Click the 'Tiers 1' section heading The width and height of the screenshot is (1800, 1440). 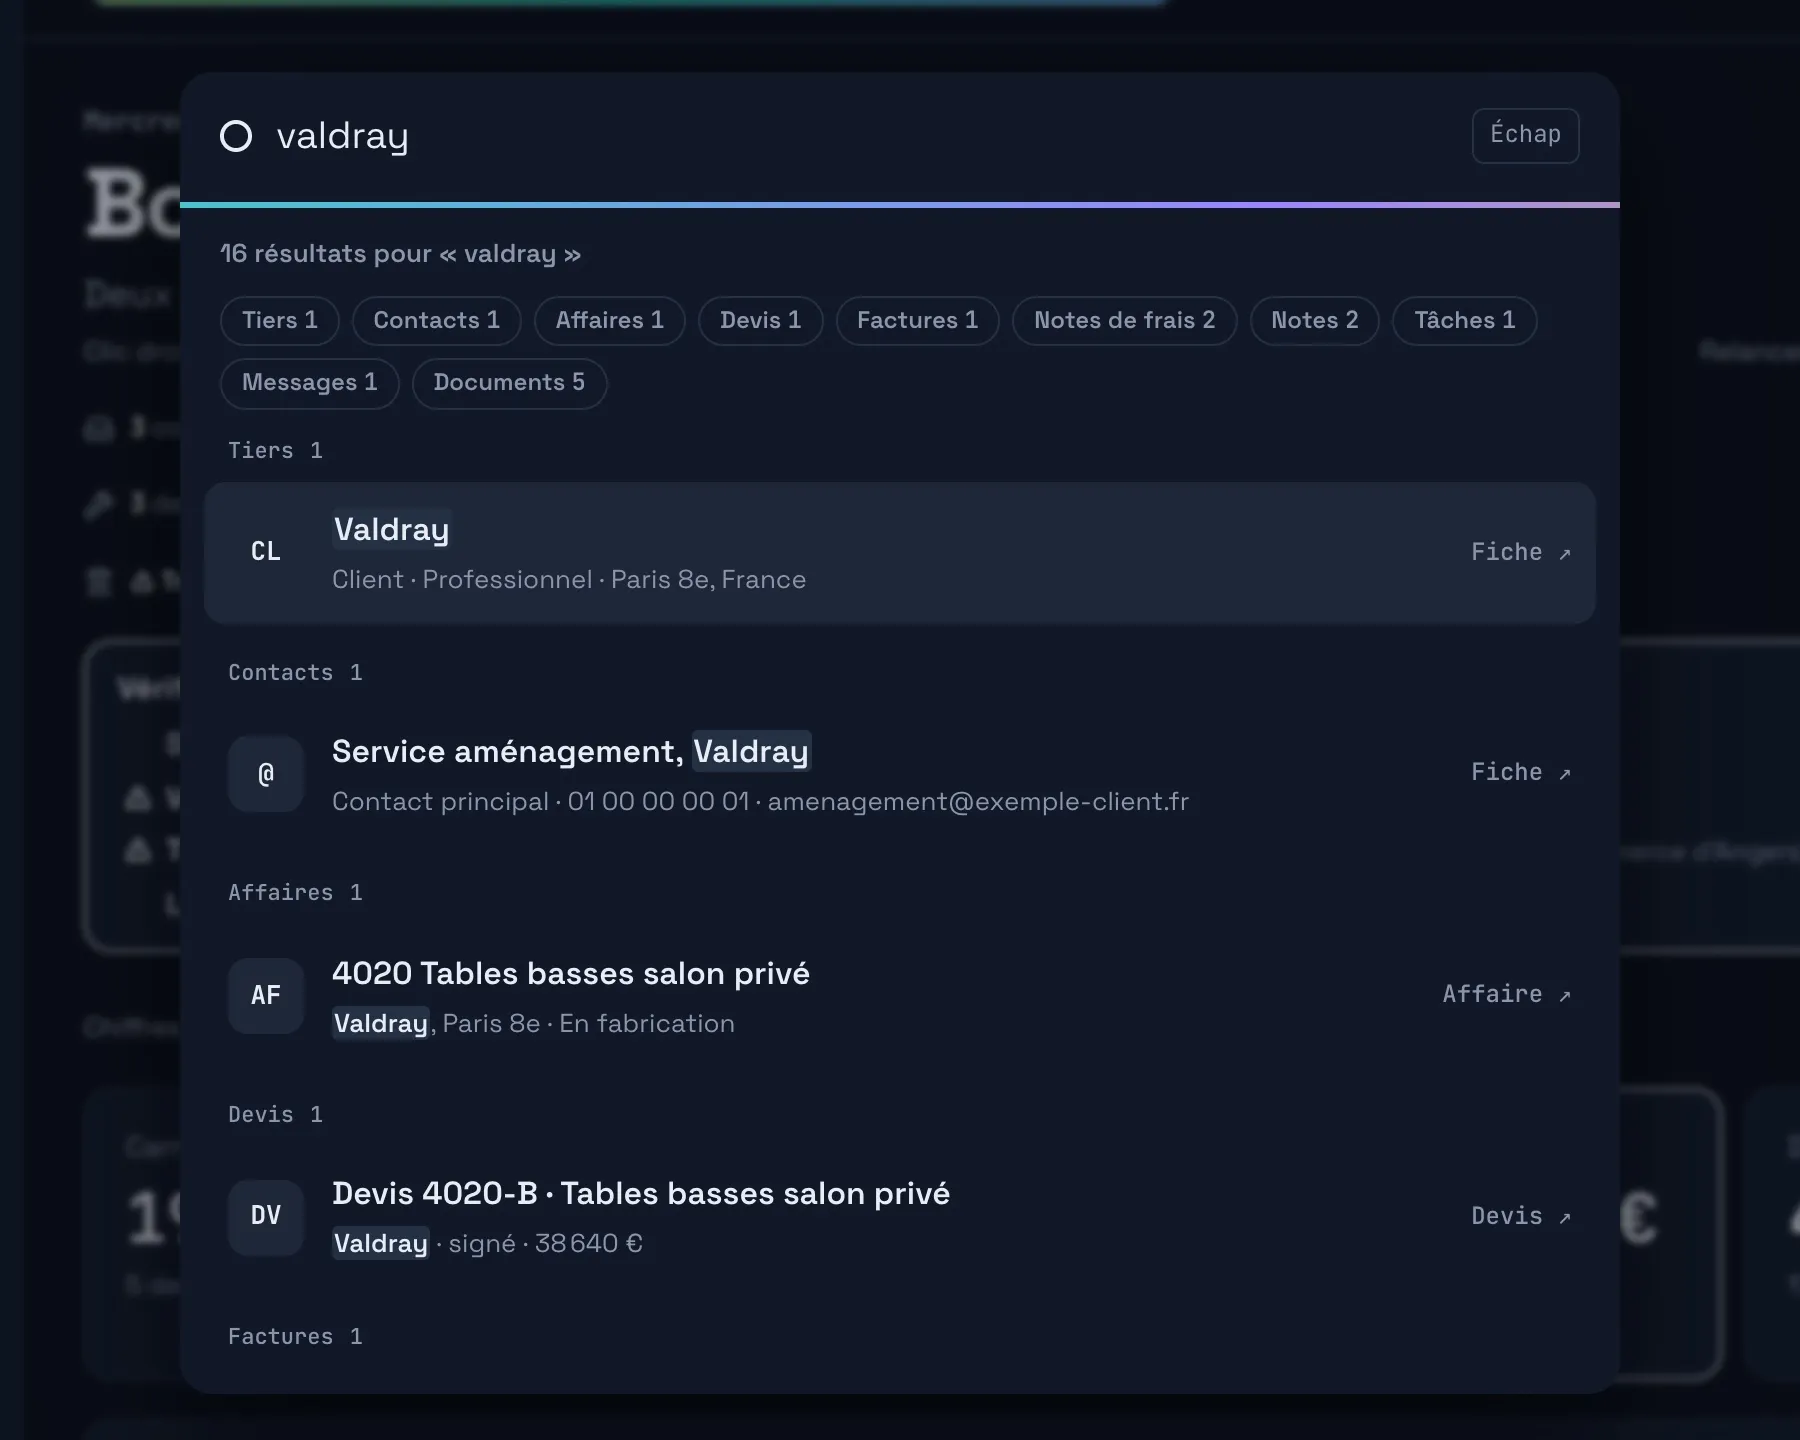pyautogui.click(x=275, y=451)
